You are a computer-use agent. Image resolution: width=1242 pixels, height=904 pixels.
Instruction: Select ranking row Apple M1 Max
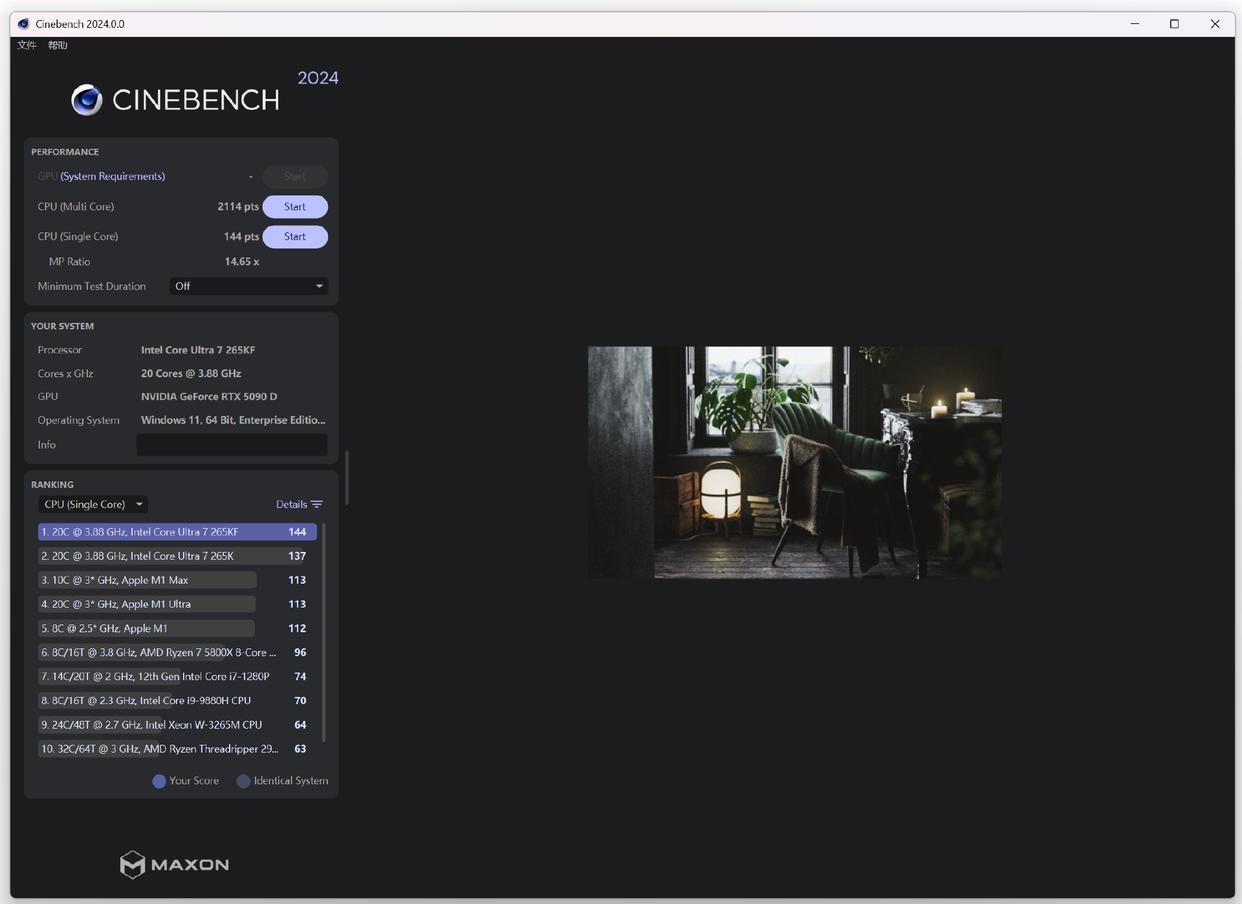(x=177, y=580)
